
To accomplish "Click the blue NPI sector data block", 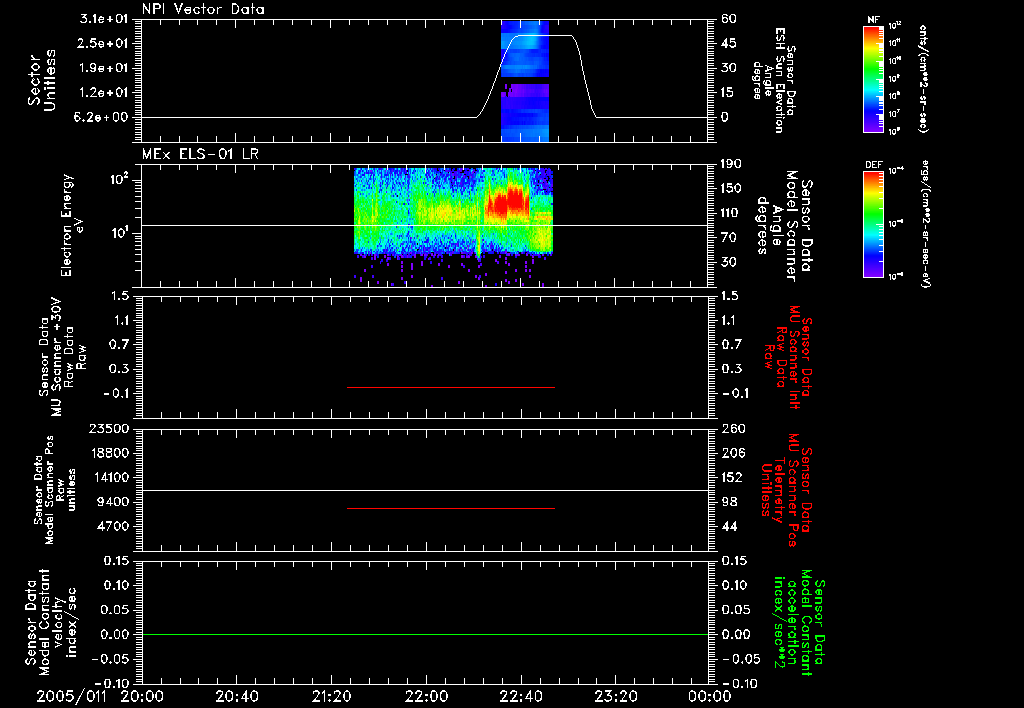I will click(525, 81).
